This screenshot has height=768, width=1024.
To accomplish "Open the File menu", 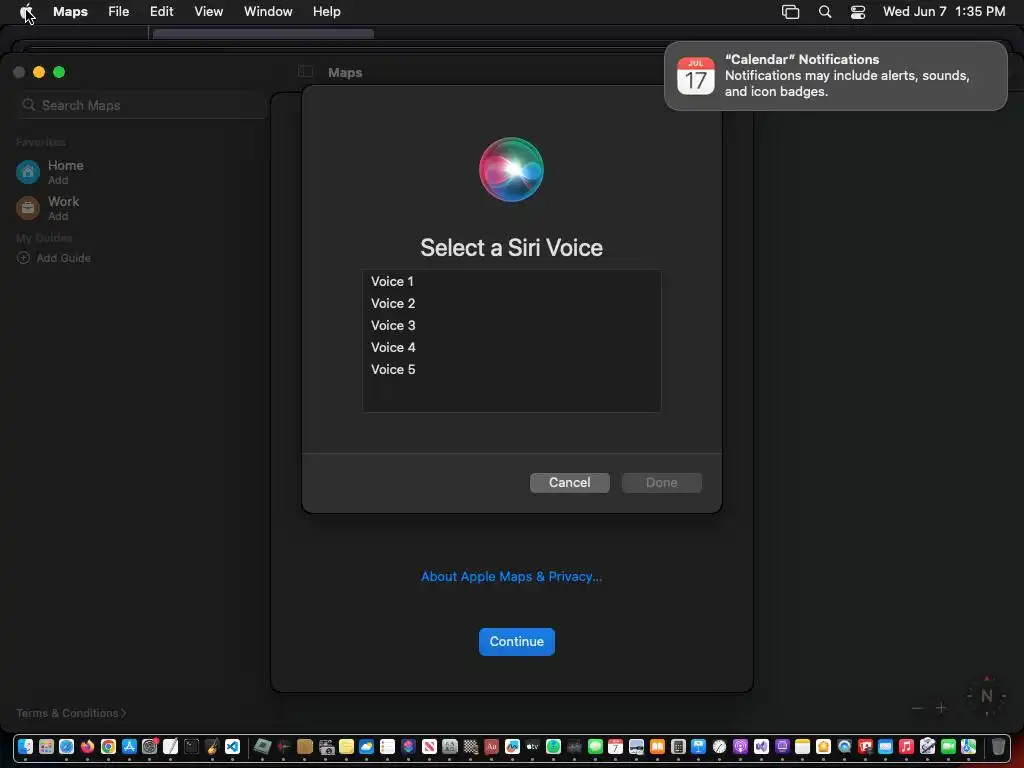I will pyautogui.click(x=119, y=12).
